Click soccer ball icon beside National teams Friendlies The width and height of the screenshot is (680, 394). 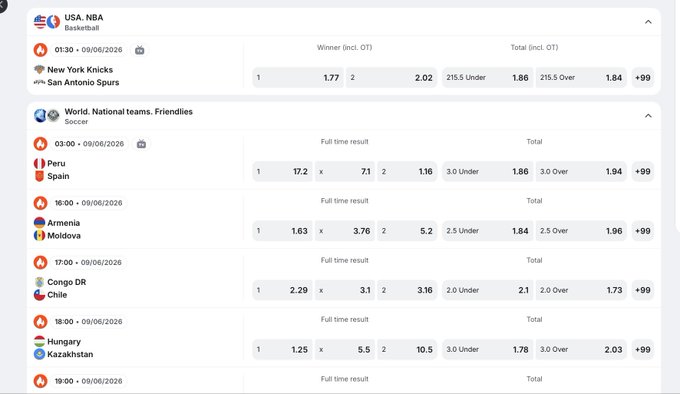pyautogui.click(x=53, y=116)
